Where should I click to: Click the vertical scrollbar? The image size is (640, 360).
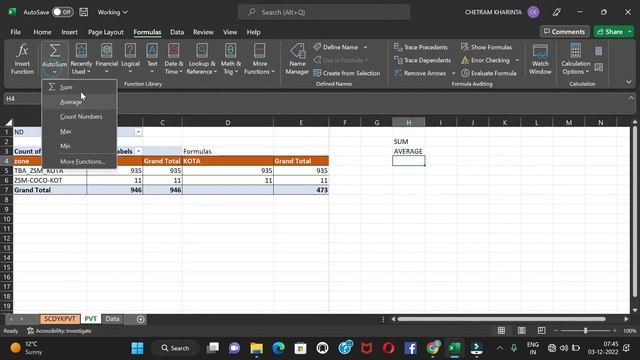pyautogui.click(x=635, y=211)
